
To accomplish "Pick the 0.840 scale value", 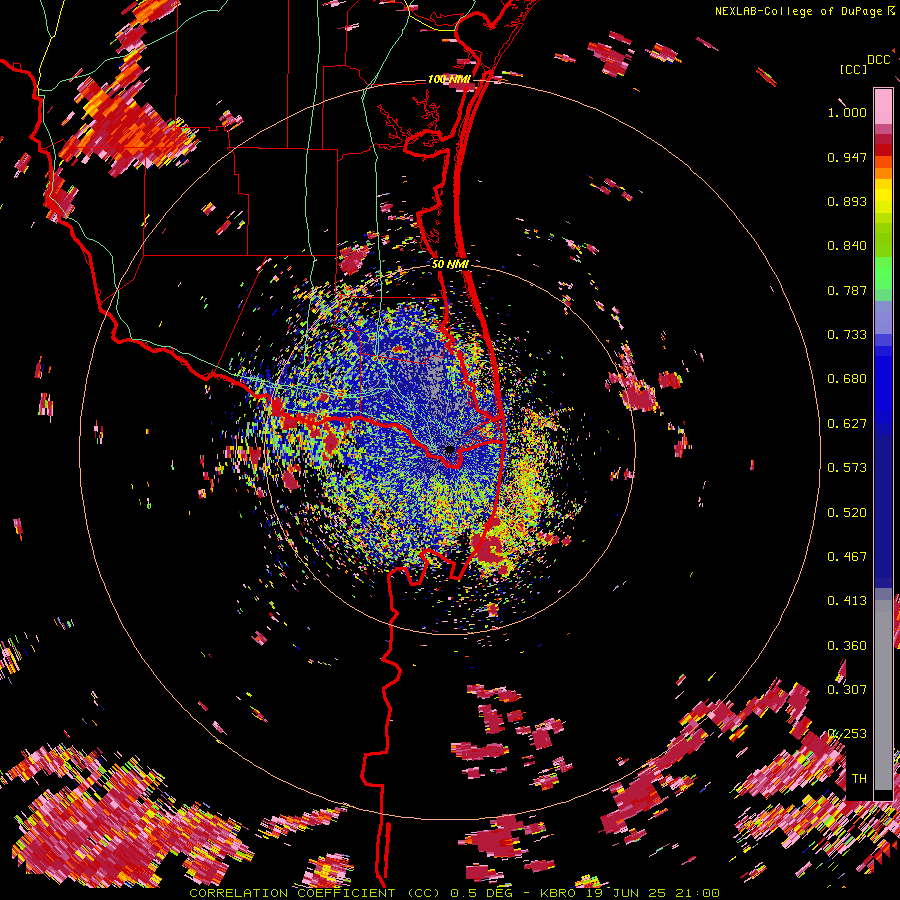I will click(847, 246).
